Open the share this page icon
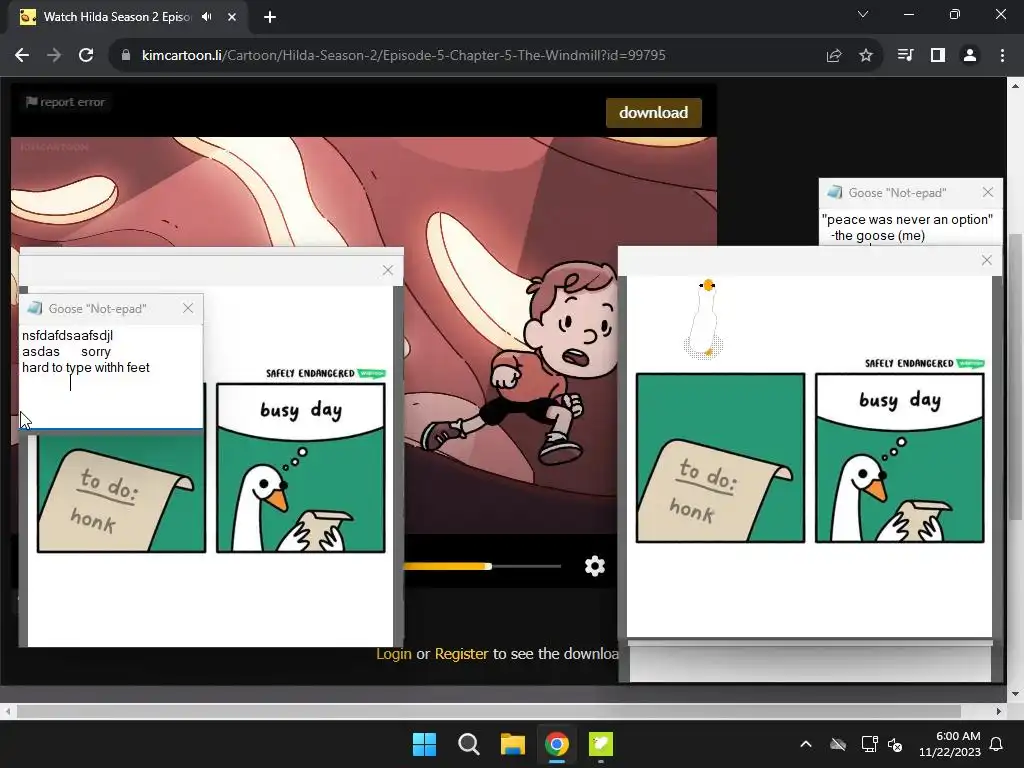 (x=834, y=56)
